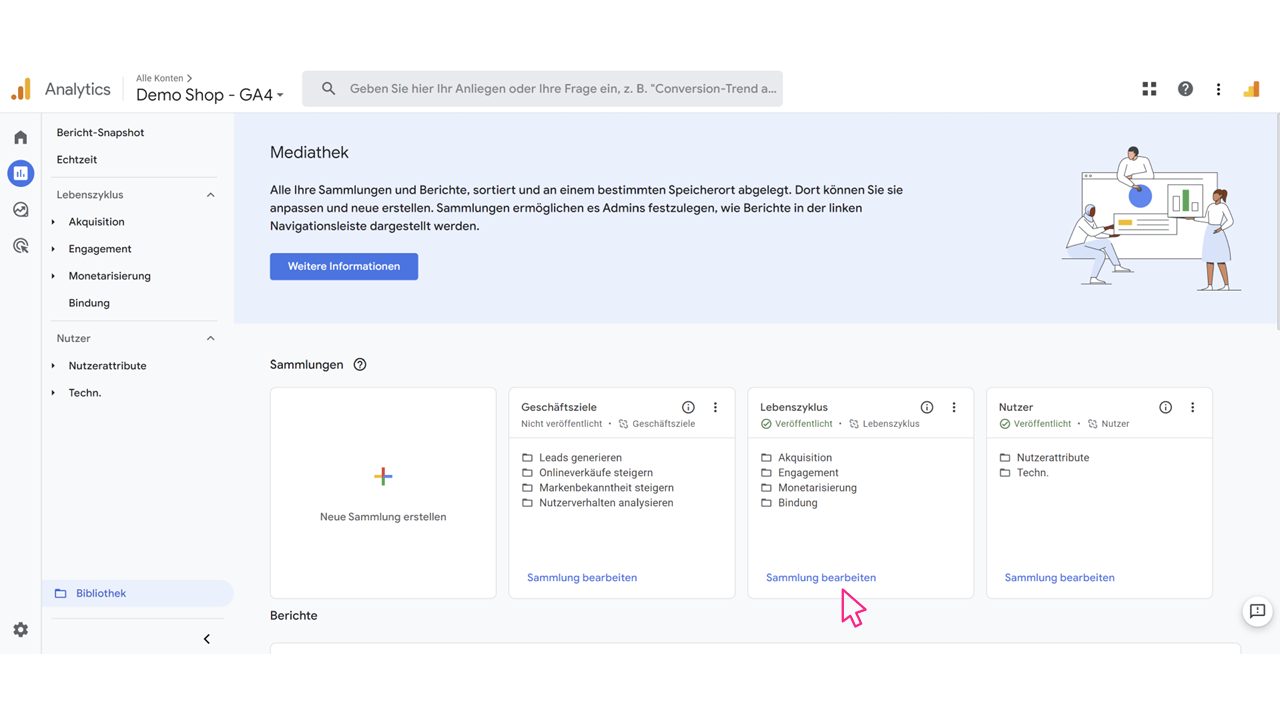1280x720 pixels.
Task: Click Nutzerverhalten analysieren entry
Action: pyautogui.click(x=606, y=503)
